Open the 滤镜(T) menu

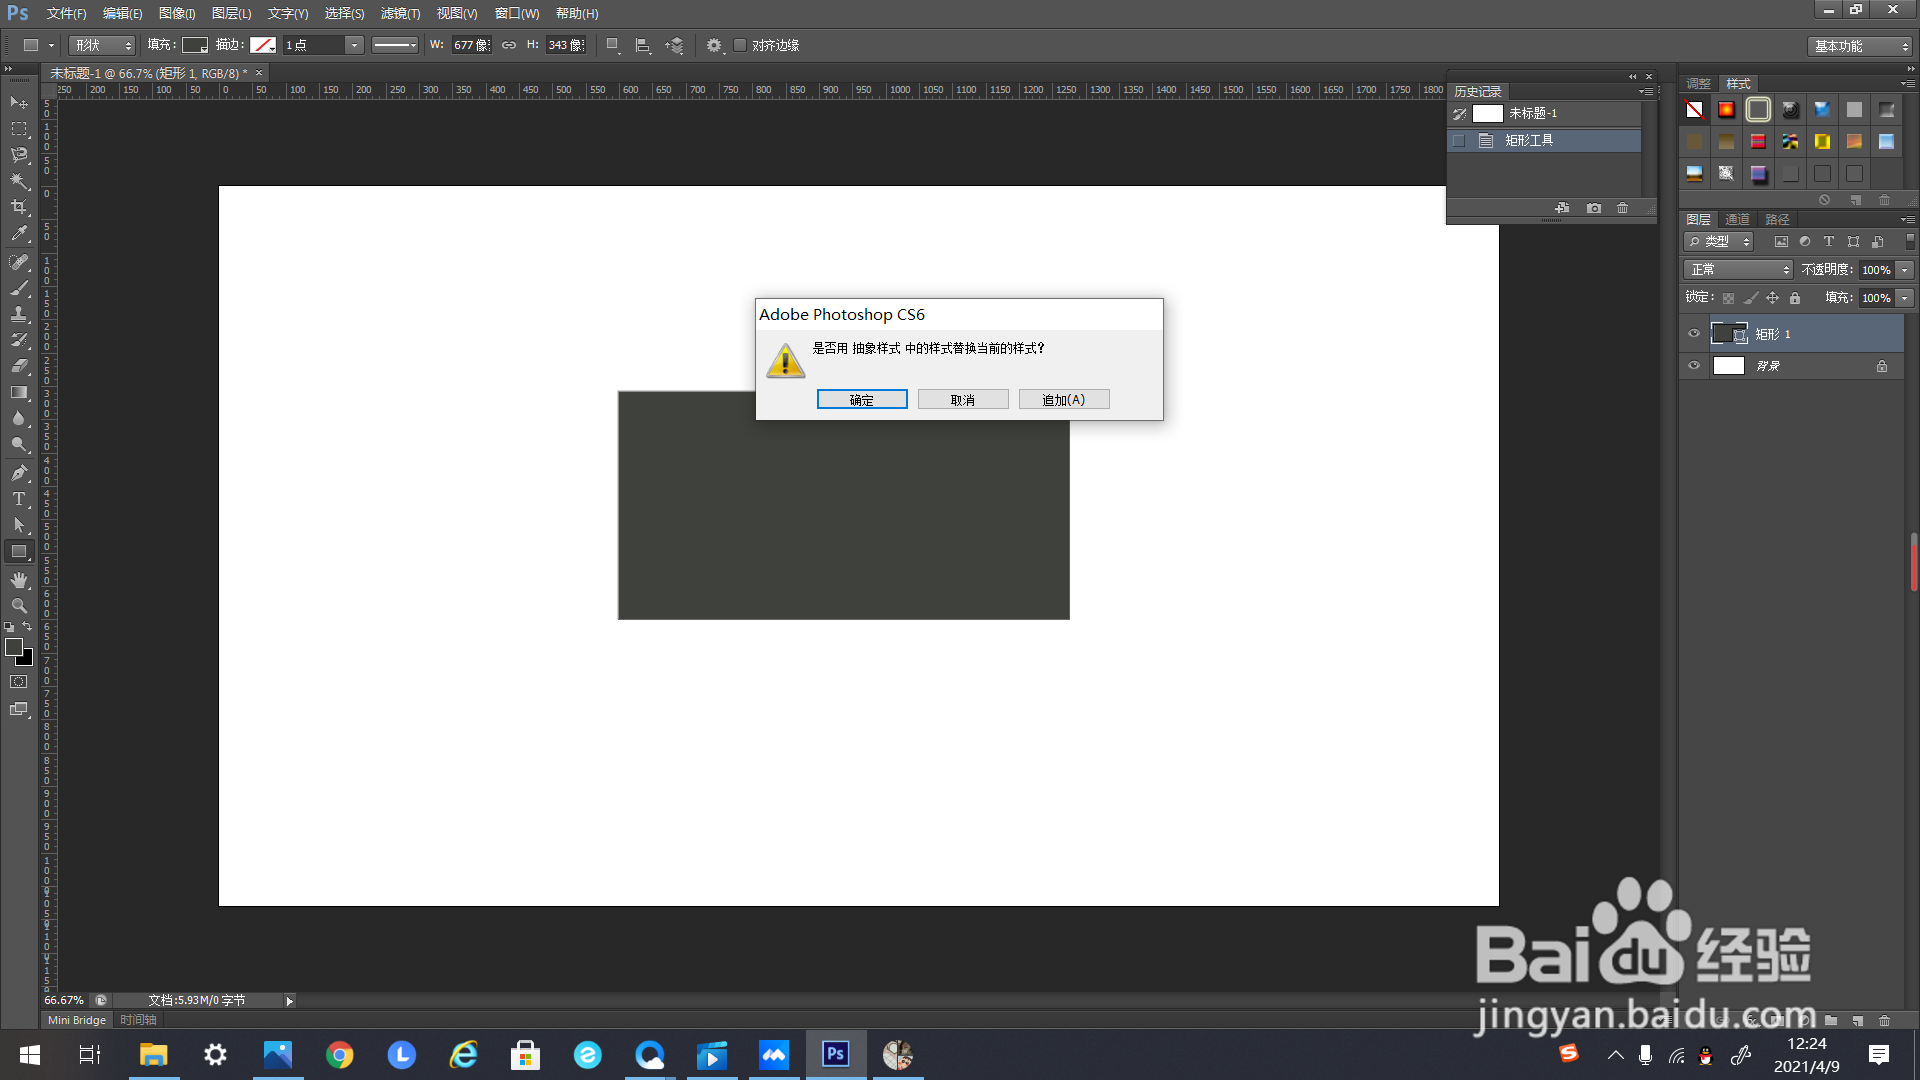(400, 14)
